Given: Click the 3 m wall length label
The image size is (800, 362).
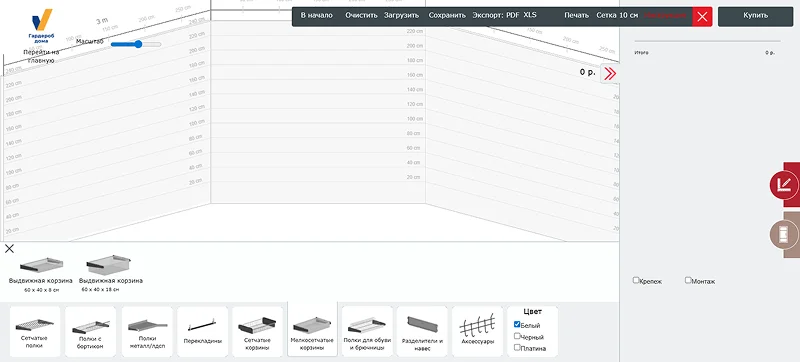Looking at the screenshot, I should (x=102, y=21).
